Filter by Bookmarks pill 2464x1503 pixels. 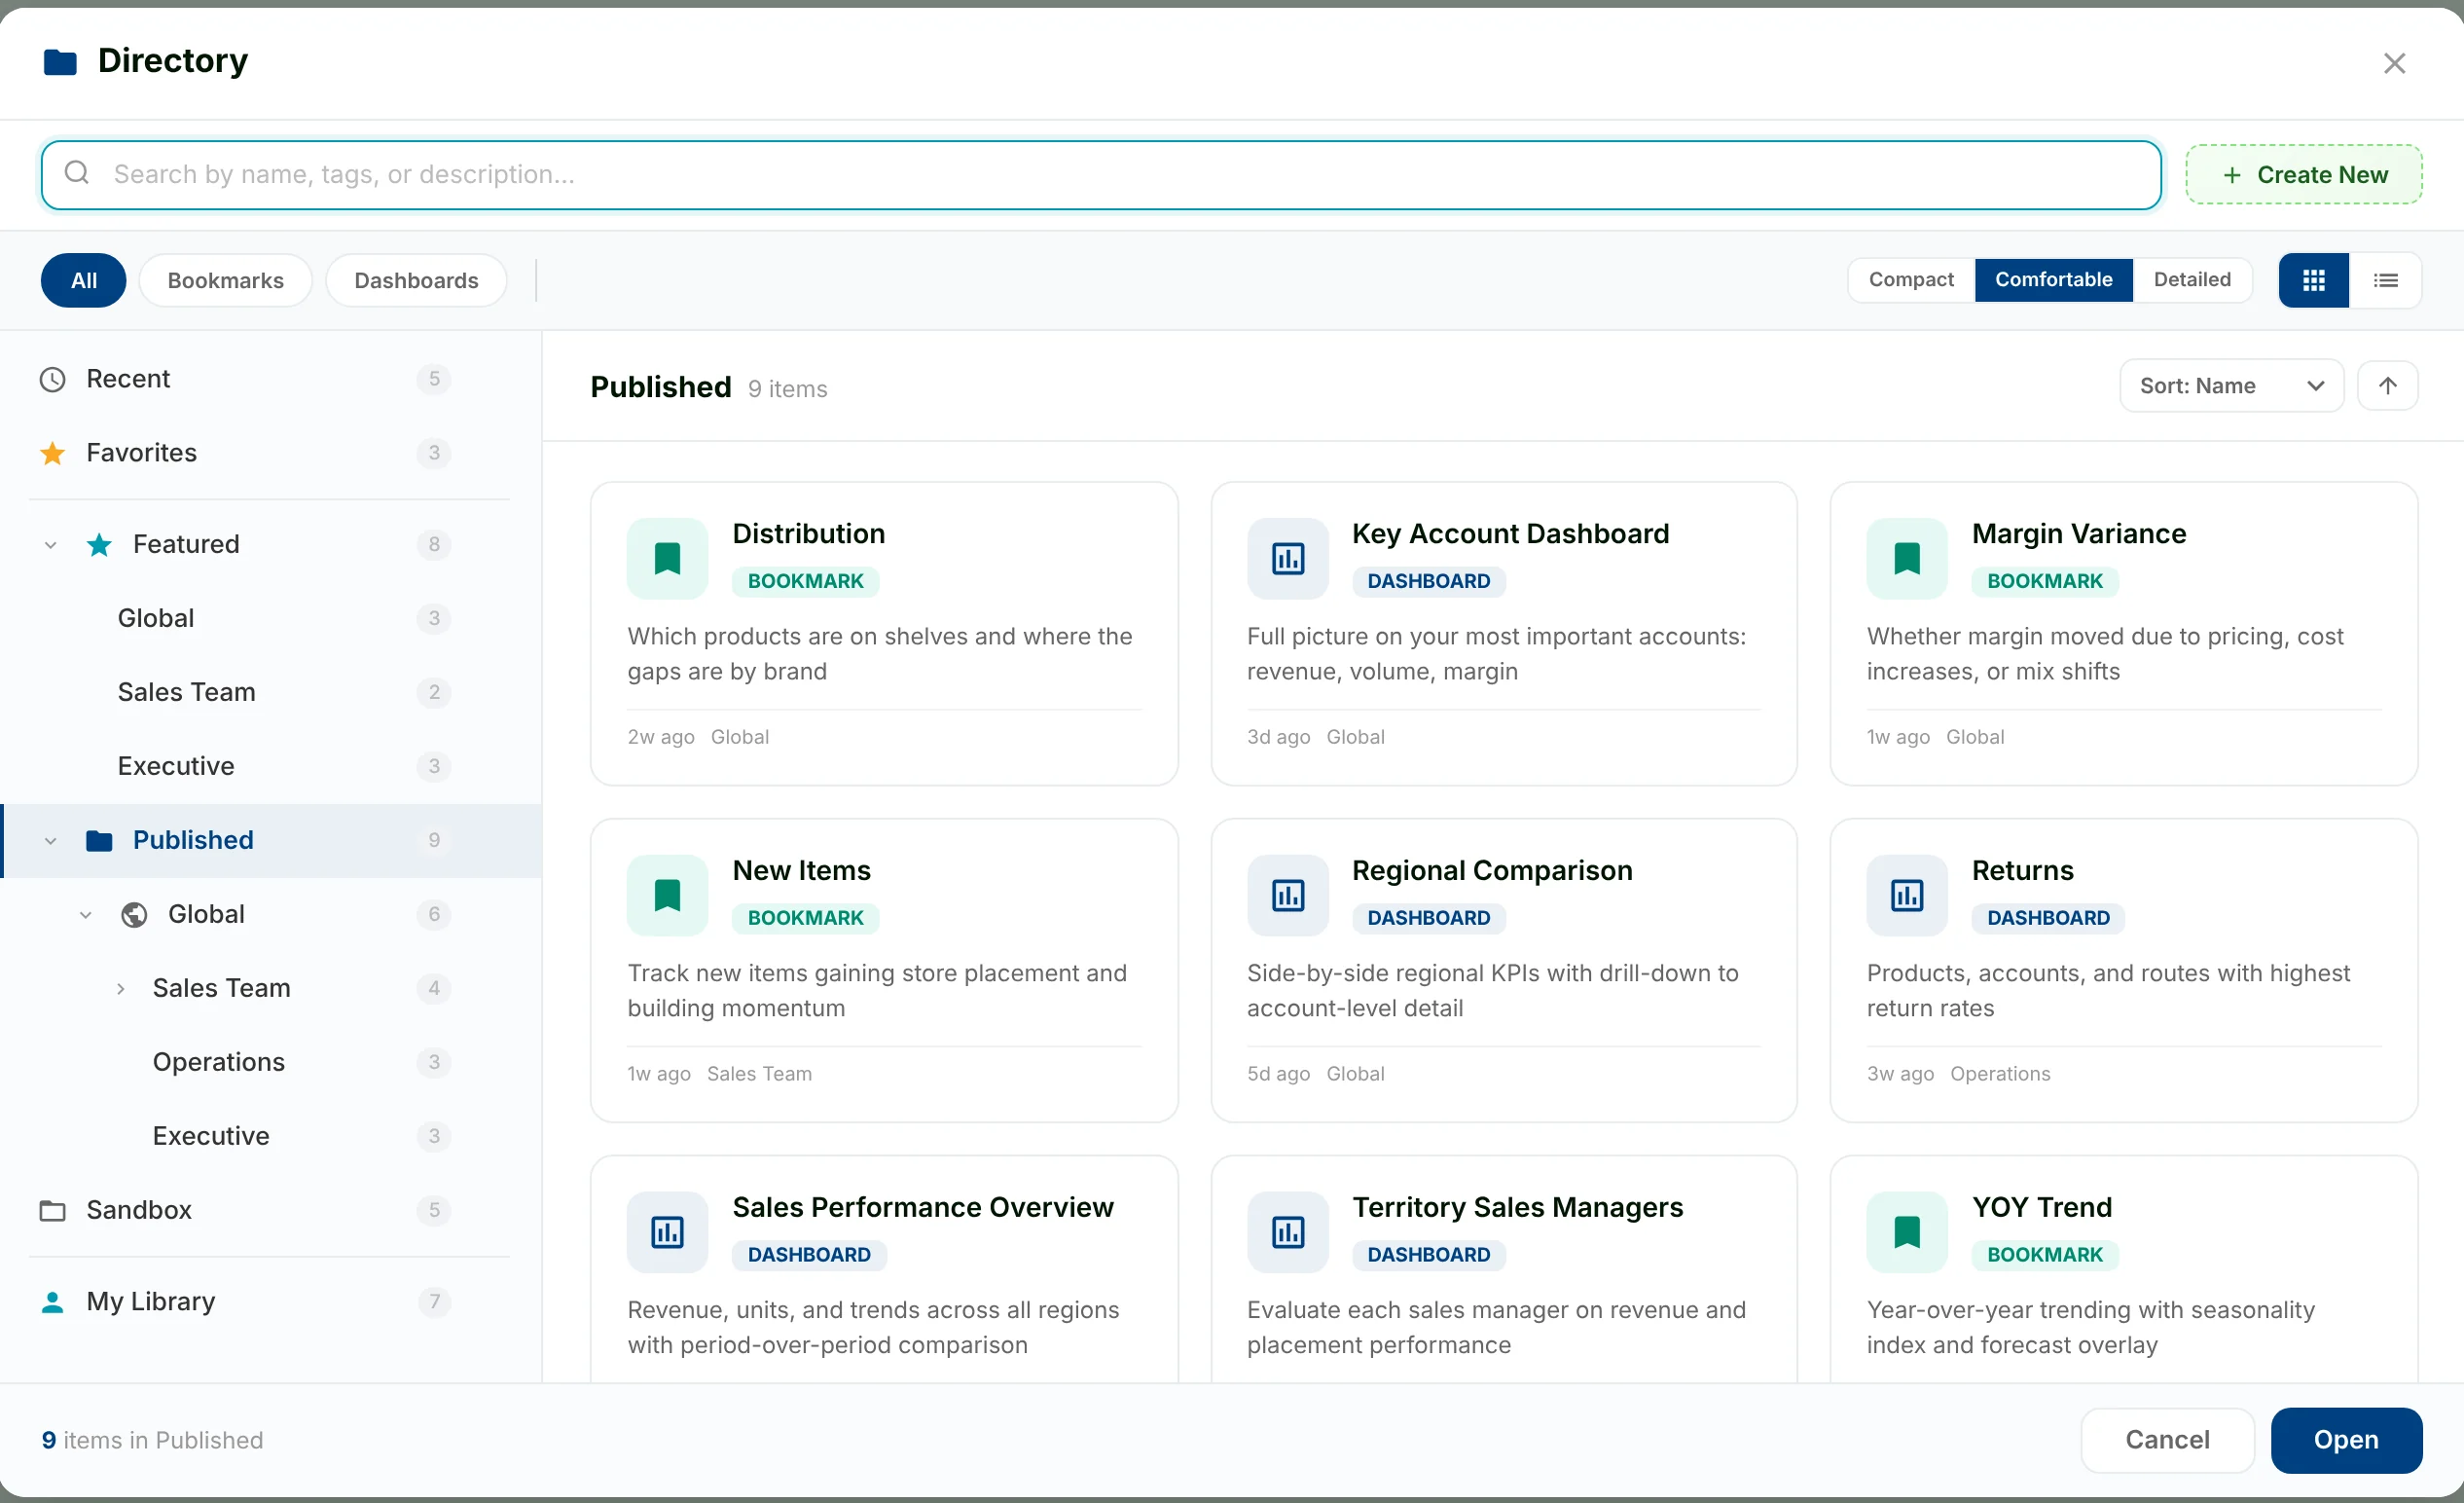pos(225,281)
